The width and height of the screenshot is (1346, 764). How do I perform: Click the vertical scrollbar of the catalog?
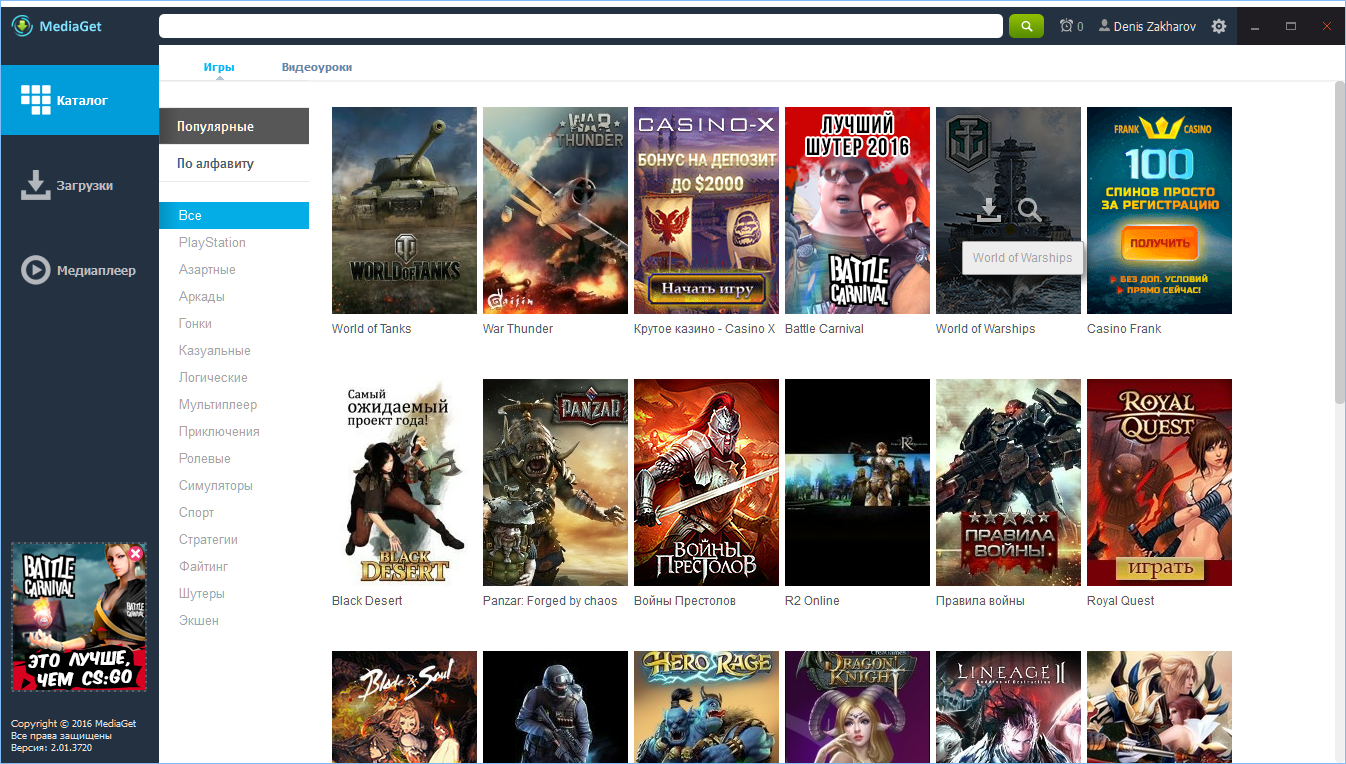(x=1340, y=240)
